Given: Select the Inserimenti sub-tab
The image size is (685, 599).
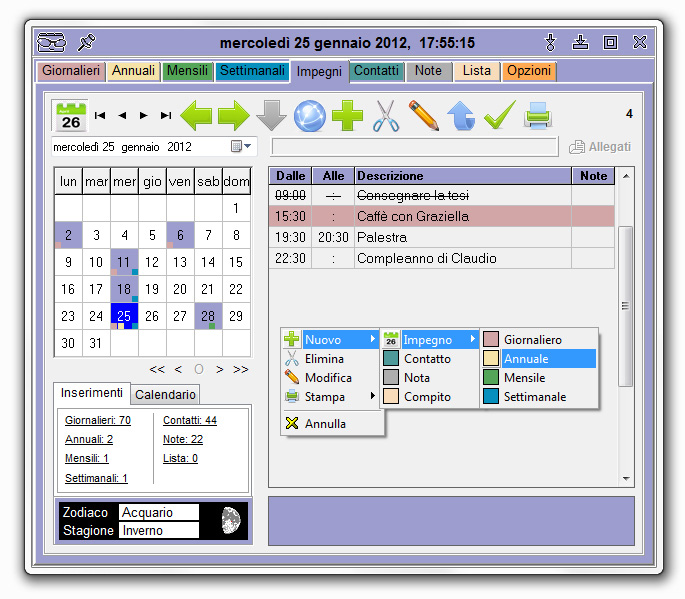Looking at the screenshot, I should pos(92,393).
